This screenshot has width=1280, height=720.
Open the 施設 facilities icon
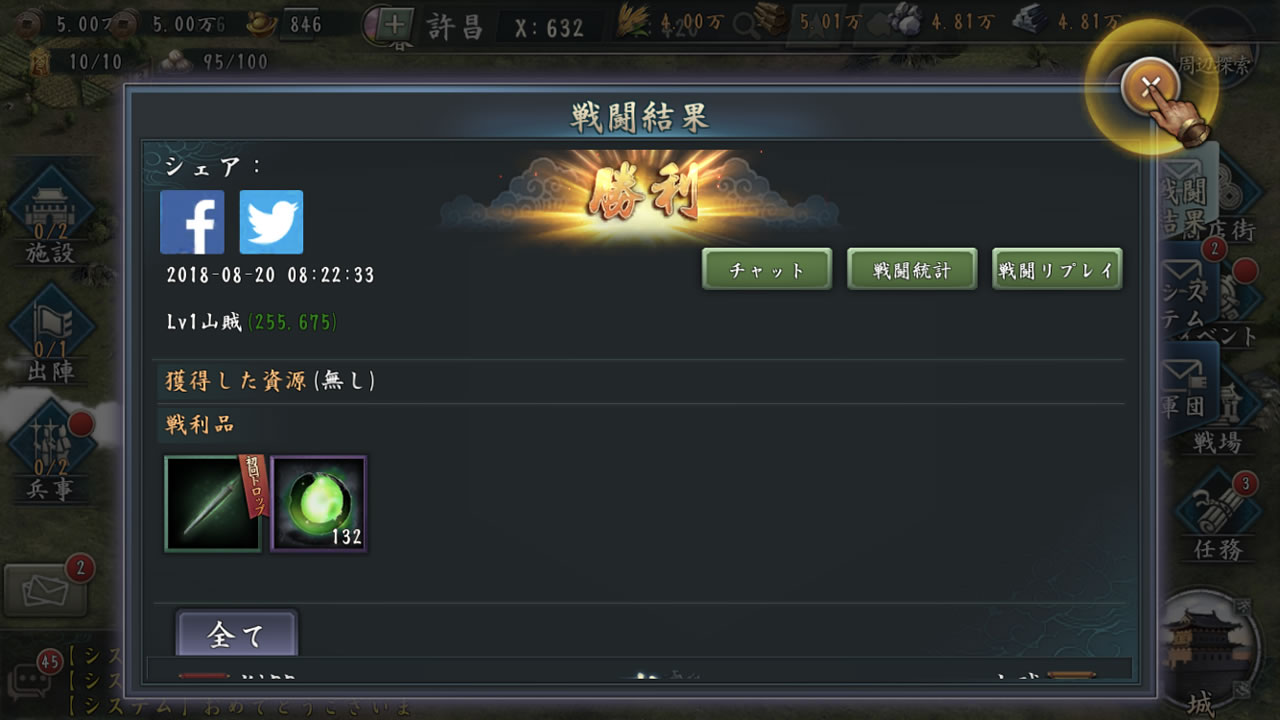[x=50, y=217]
